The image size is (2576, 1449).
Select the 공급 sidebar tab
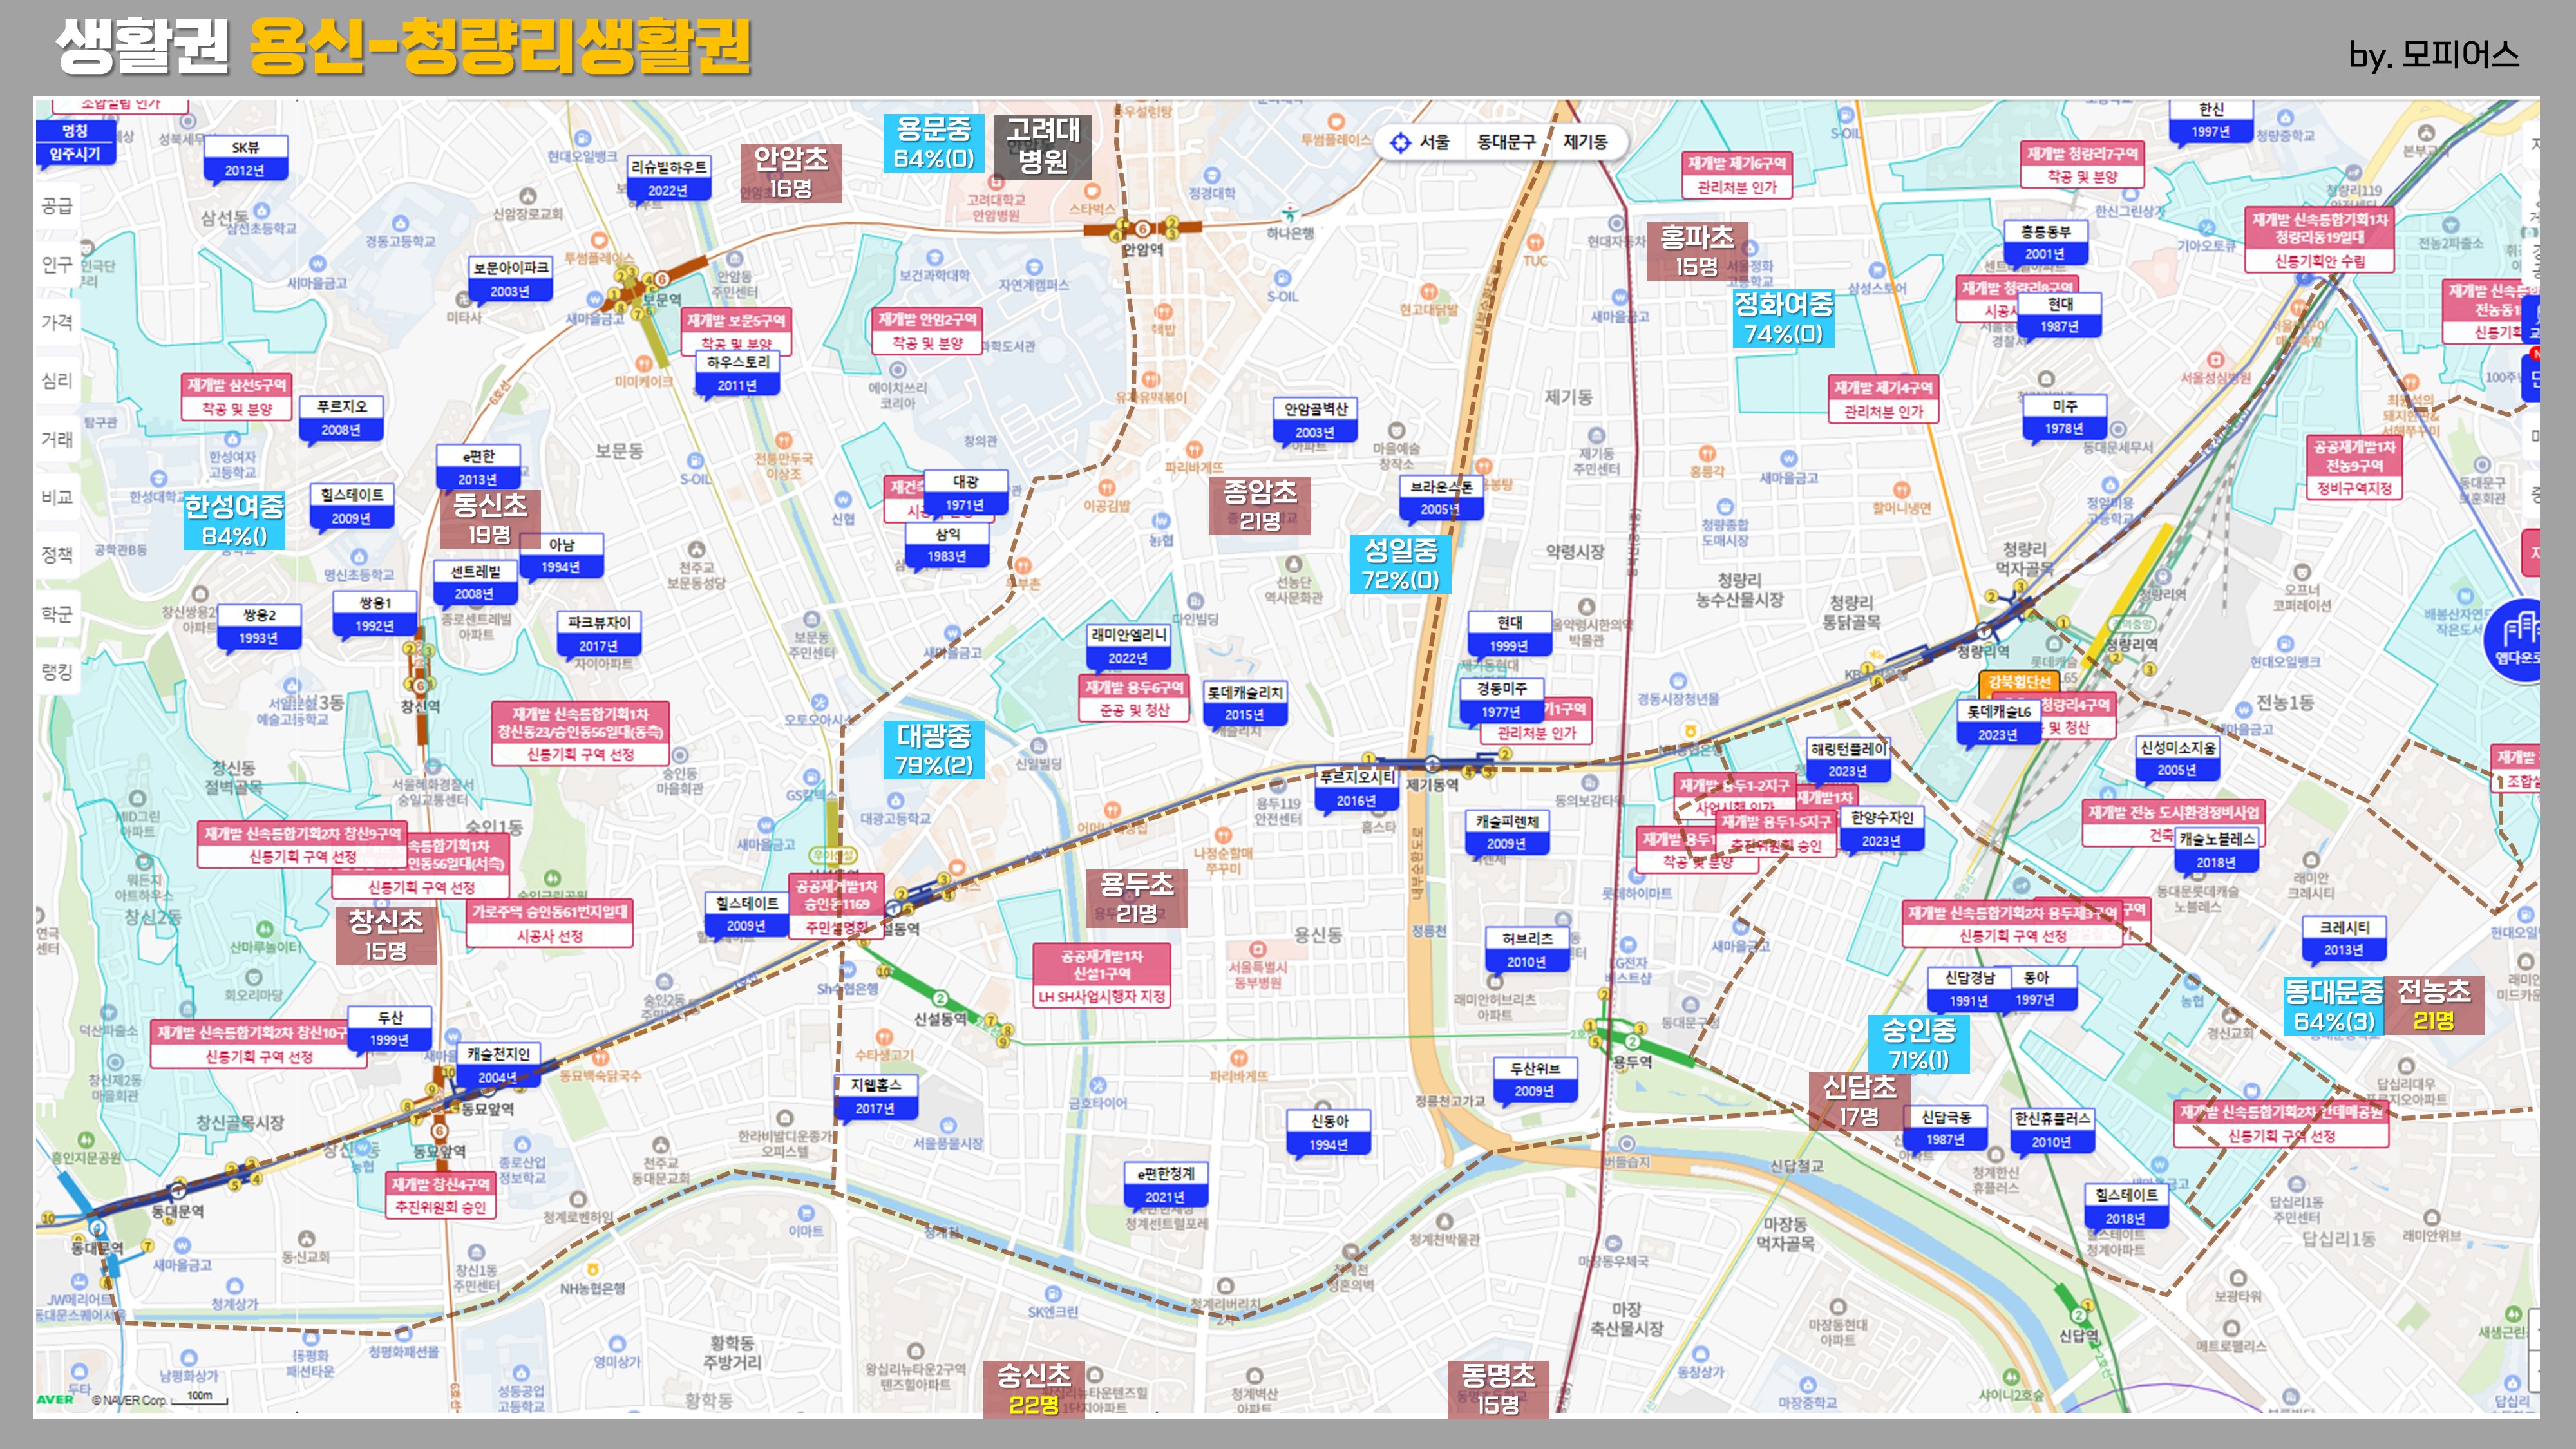(x=57, y=206)
